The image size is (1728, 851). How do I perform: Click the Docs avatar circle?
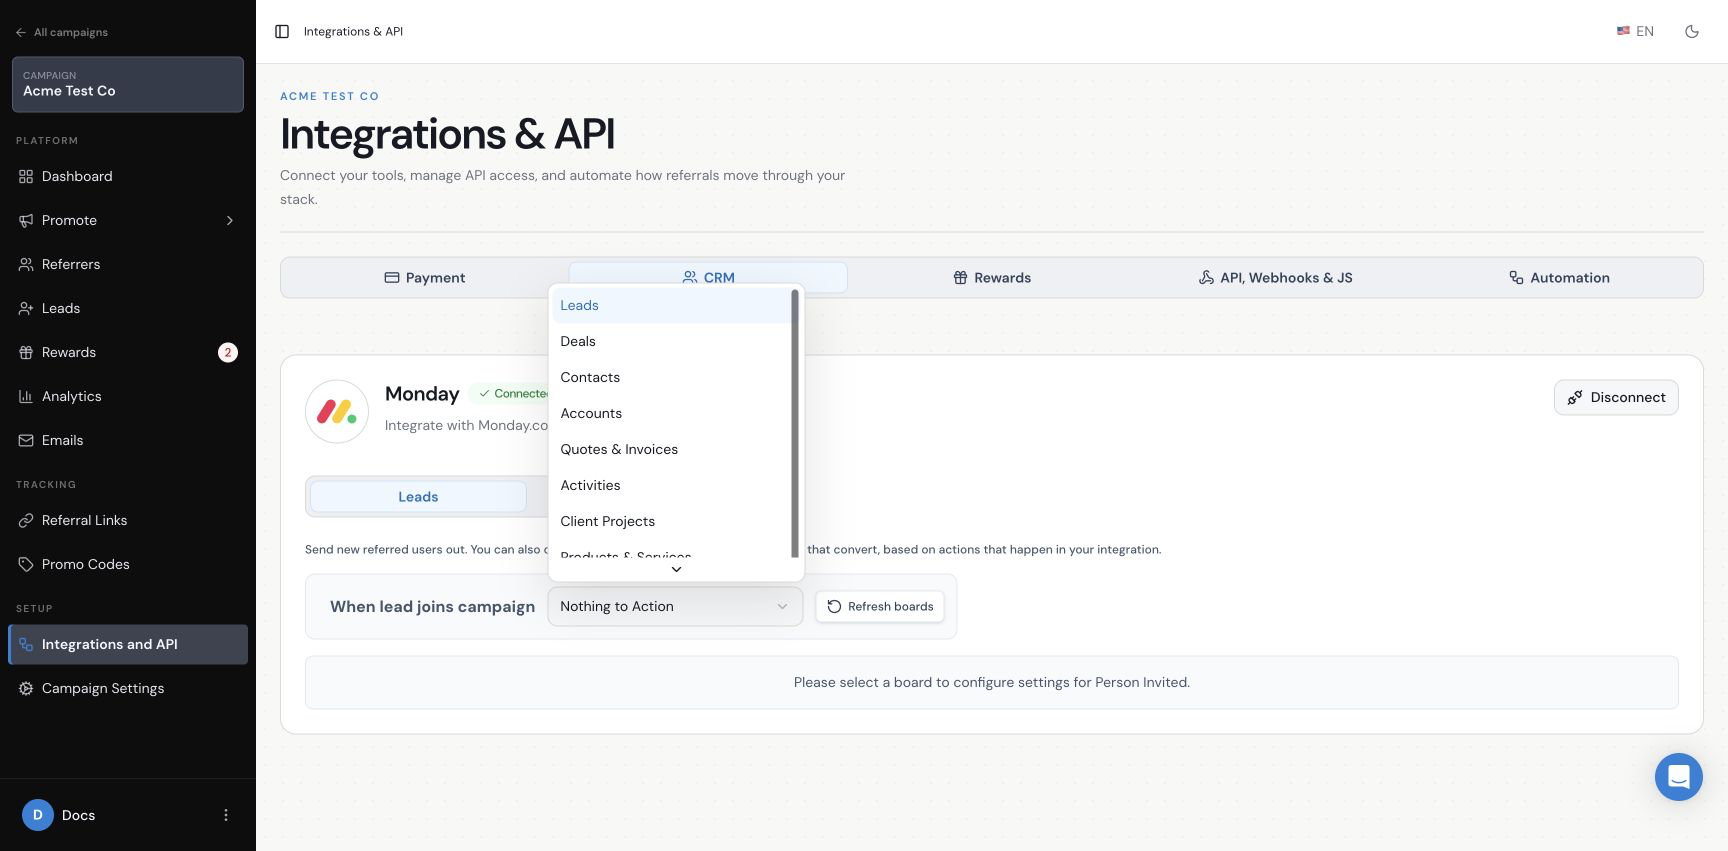tap(38, 815)
